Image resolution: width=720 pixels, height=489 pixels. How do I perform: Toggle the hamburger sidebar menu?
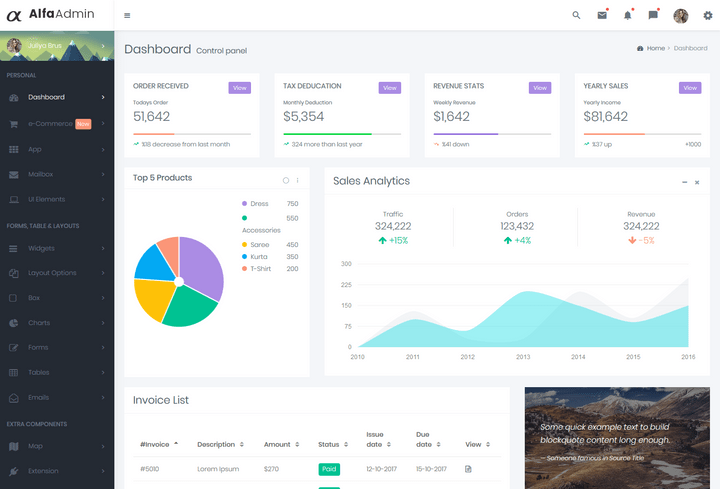(127, 16)
